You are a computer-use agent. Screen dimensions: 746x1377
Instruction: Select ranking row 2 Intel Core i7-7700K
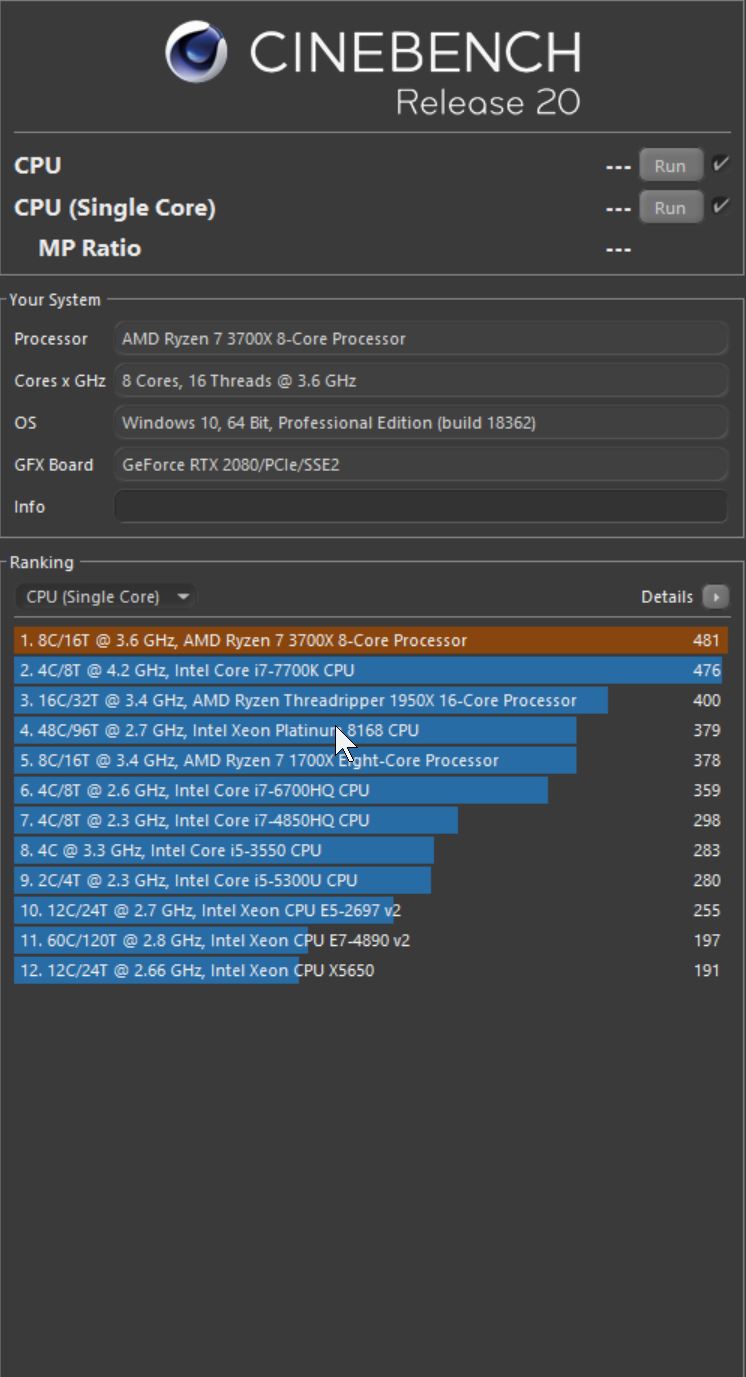[x=371, y=670]
